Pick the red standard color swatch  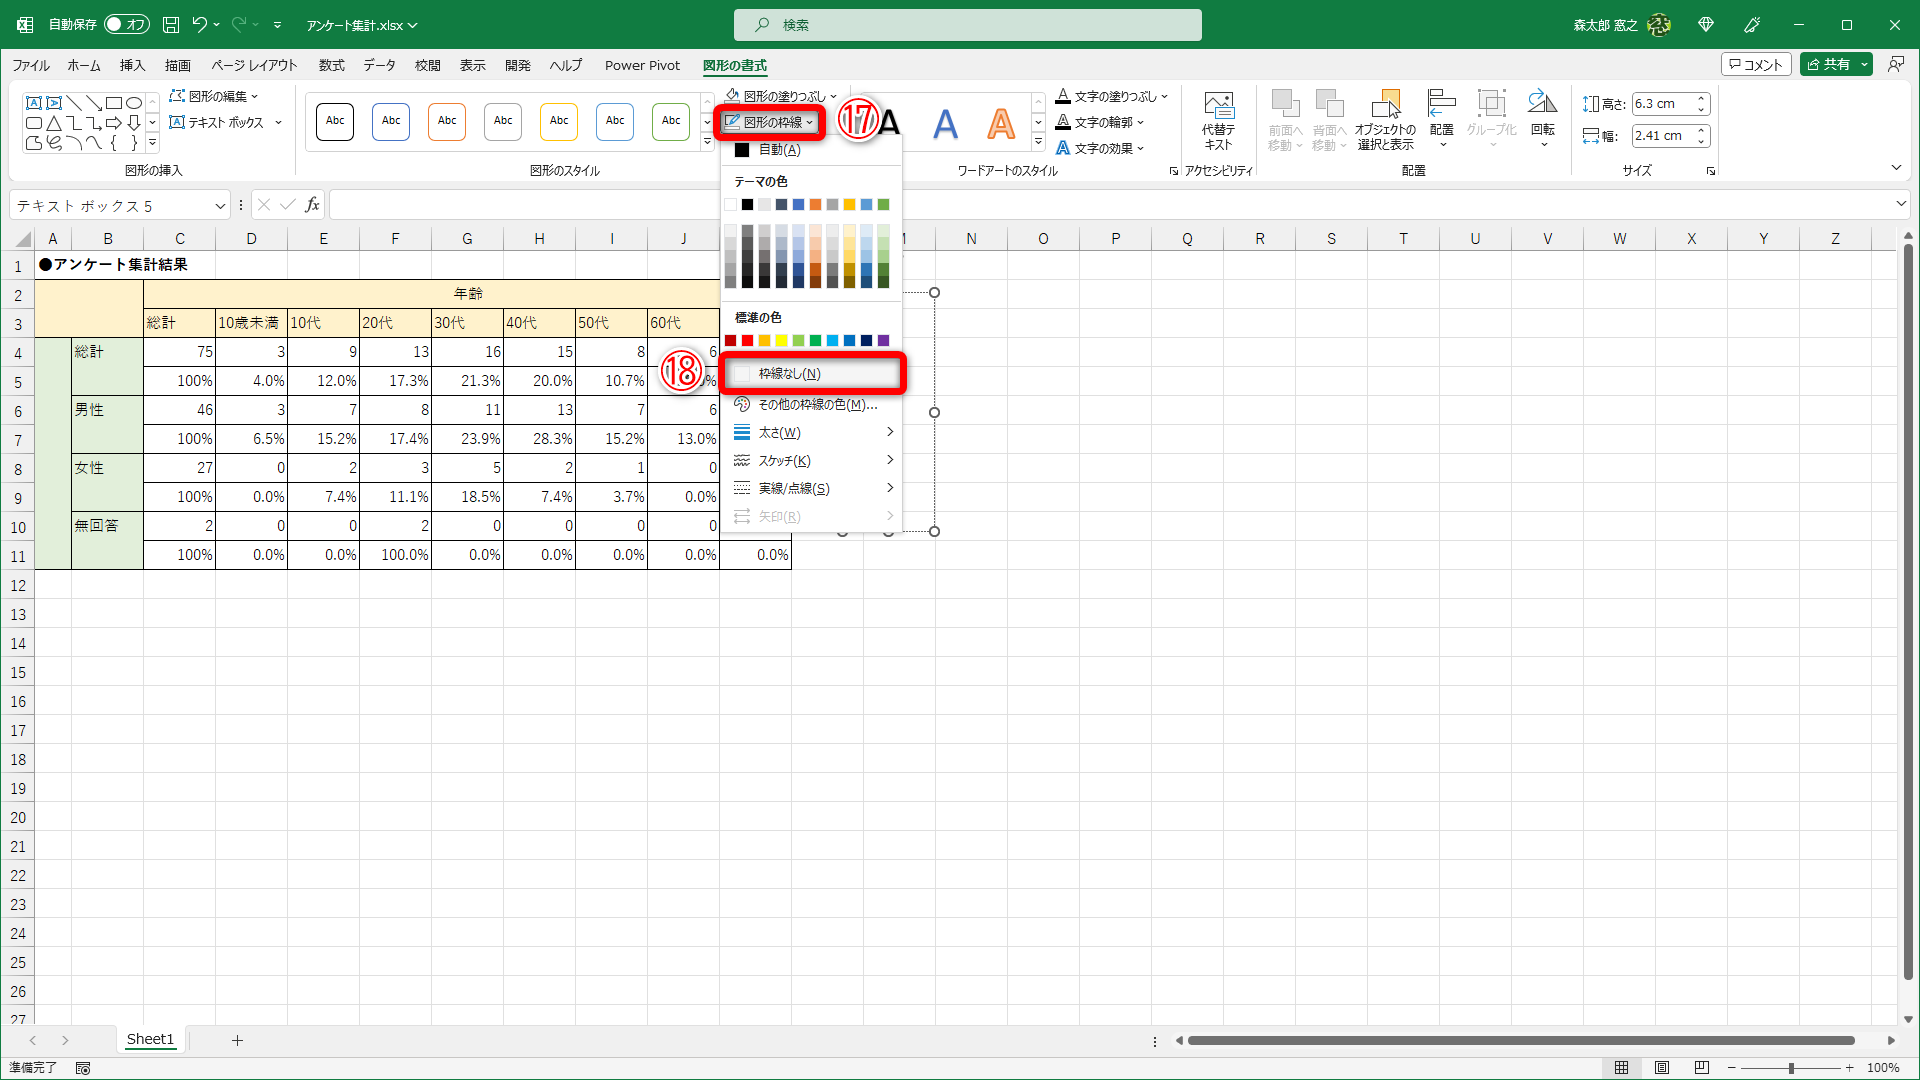tap(747, 341)
